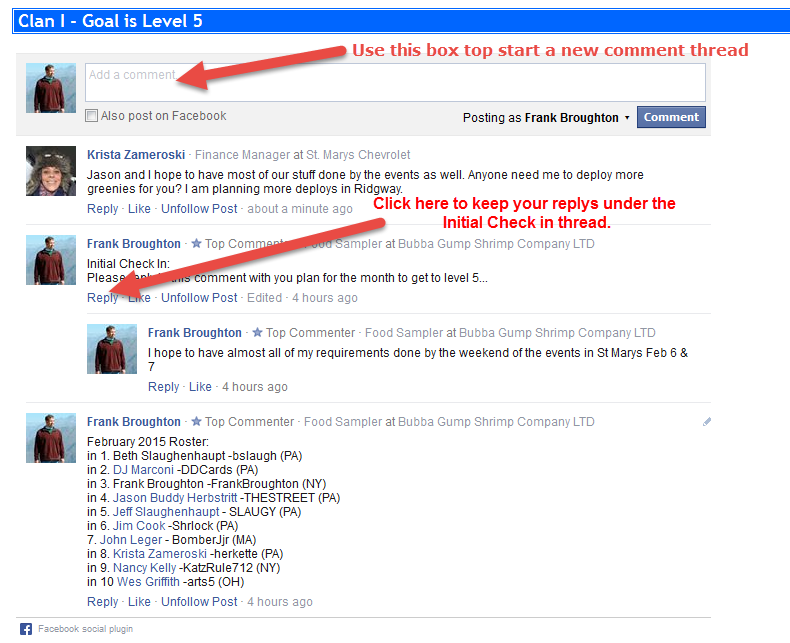Click the Facebook logo icon at bottom
This screenshot has width=790, height=643.
pos(26,629)
